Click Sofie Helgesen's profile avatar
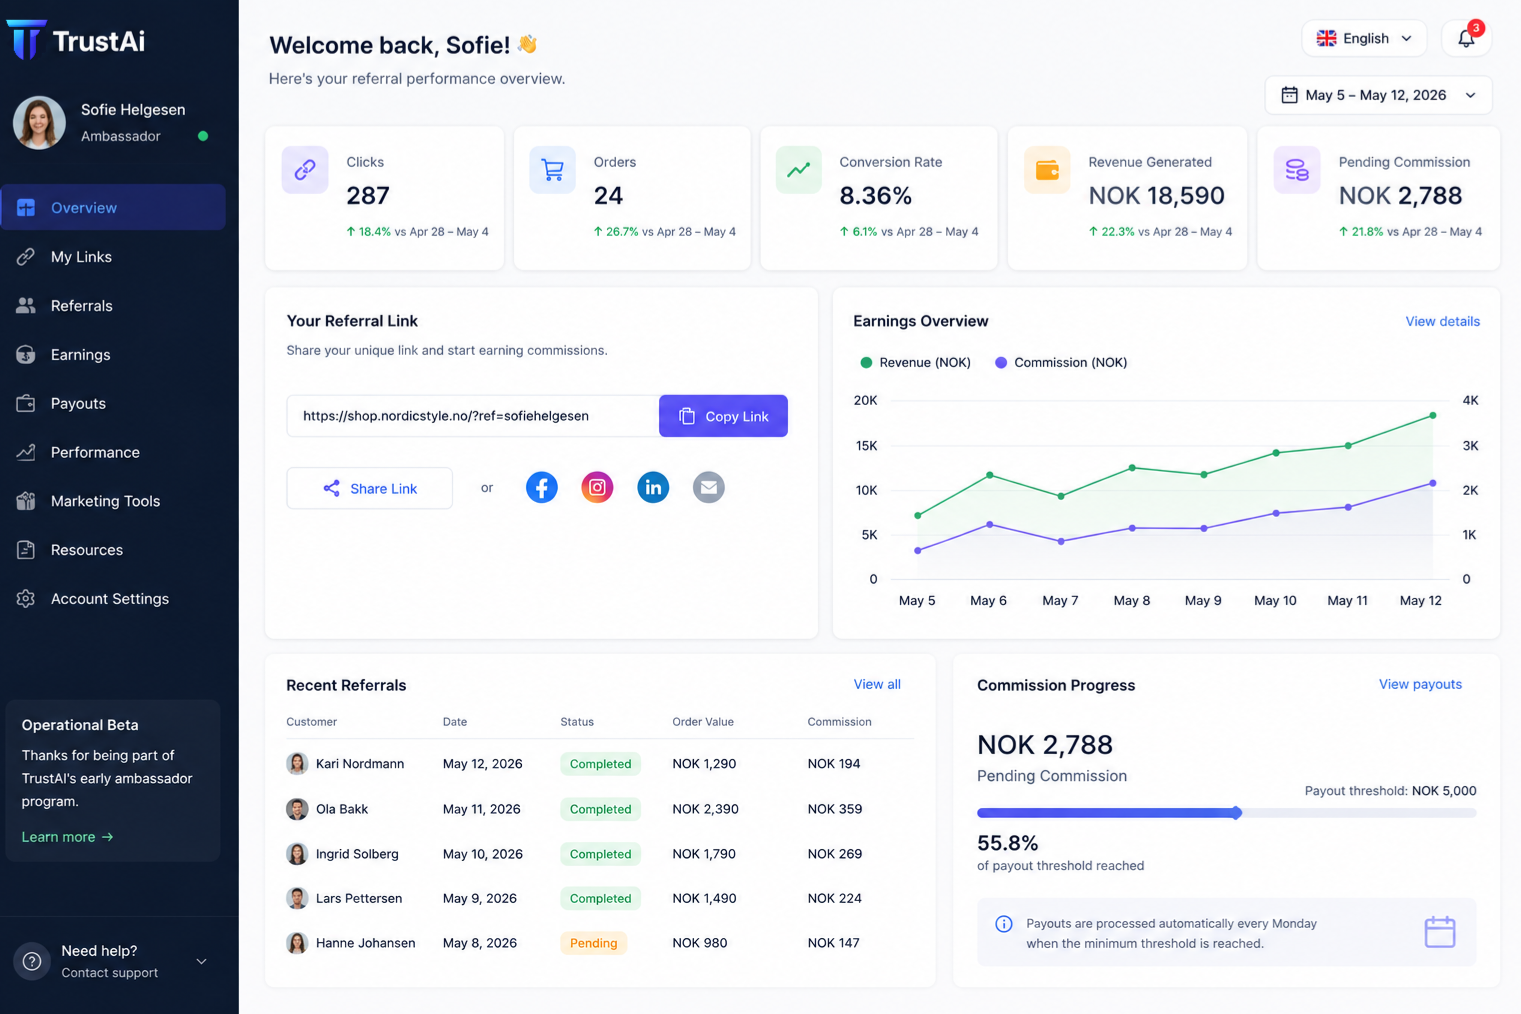The width and height of the screenshot is (1521, 1014). click(39, 123)
